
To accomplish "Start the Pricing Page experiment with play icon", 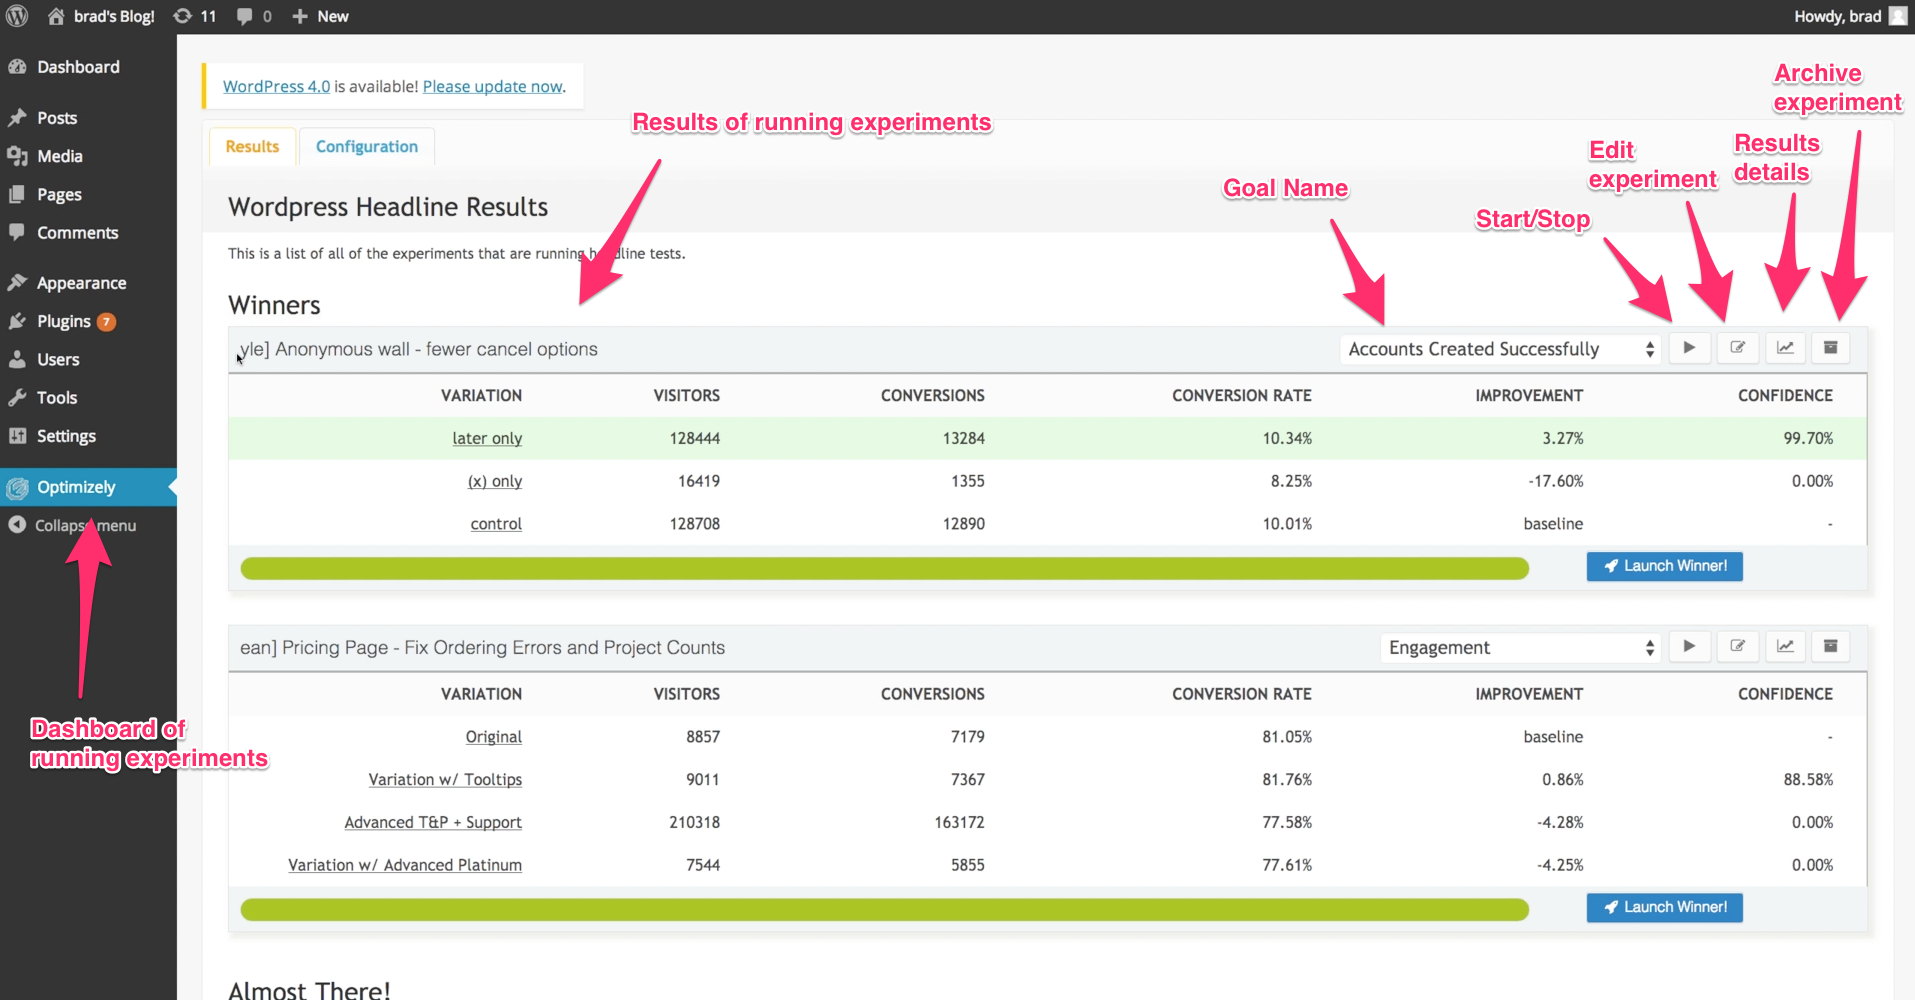I will 1689,646.
